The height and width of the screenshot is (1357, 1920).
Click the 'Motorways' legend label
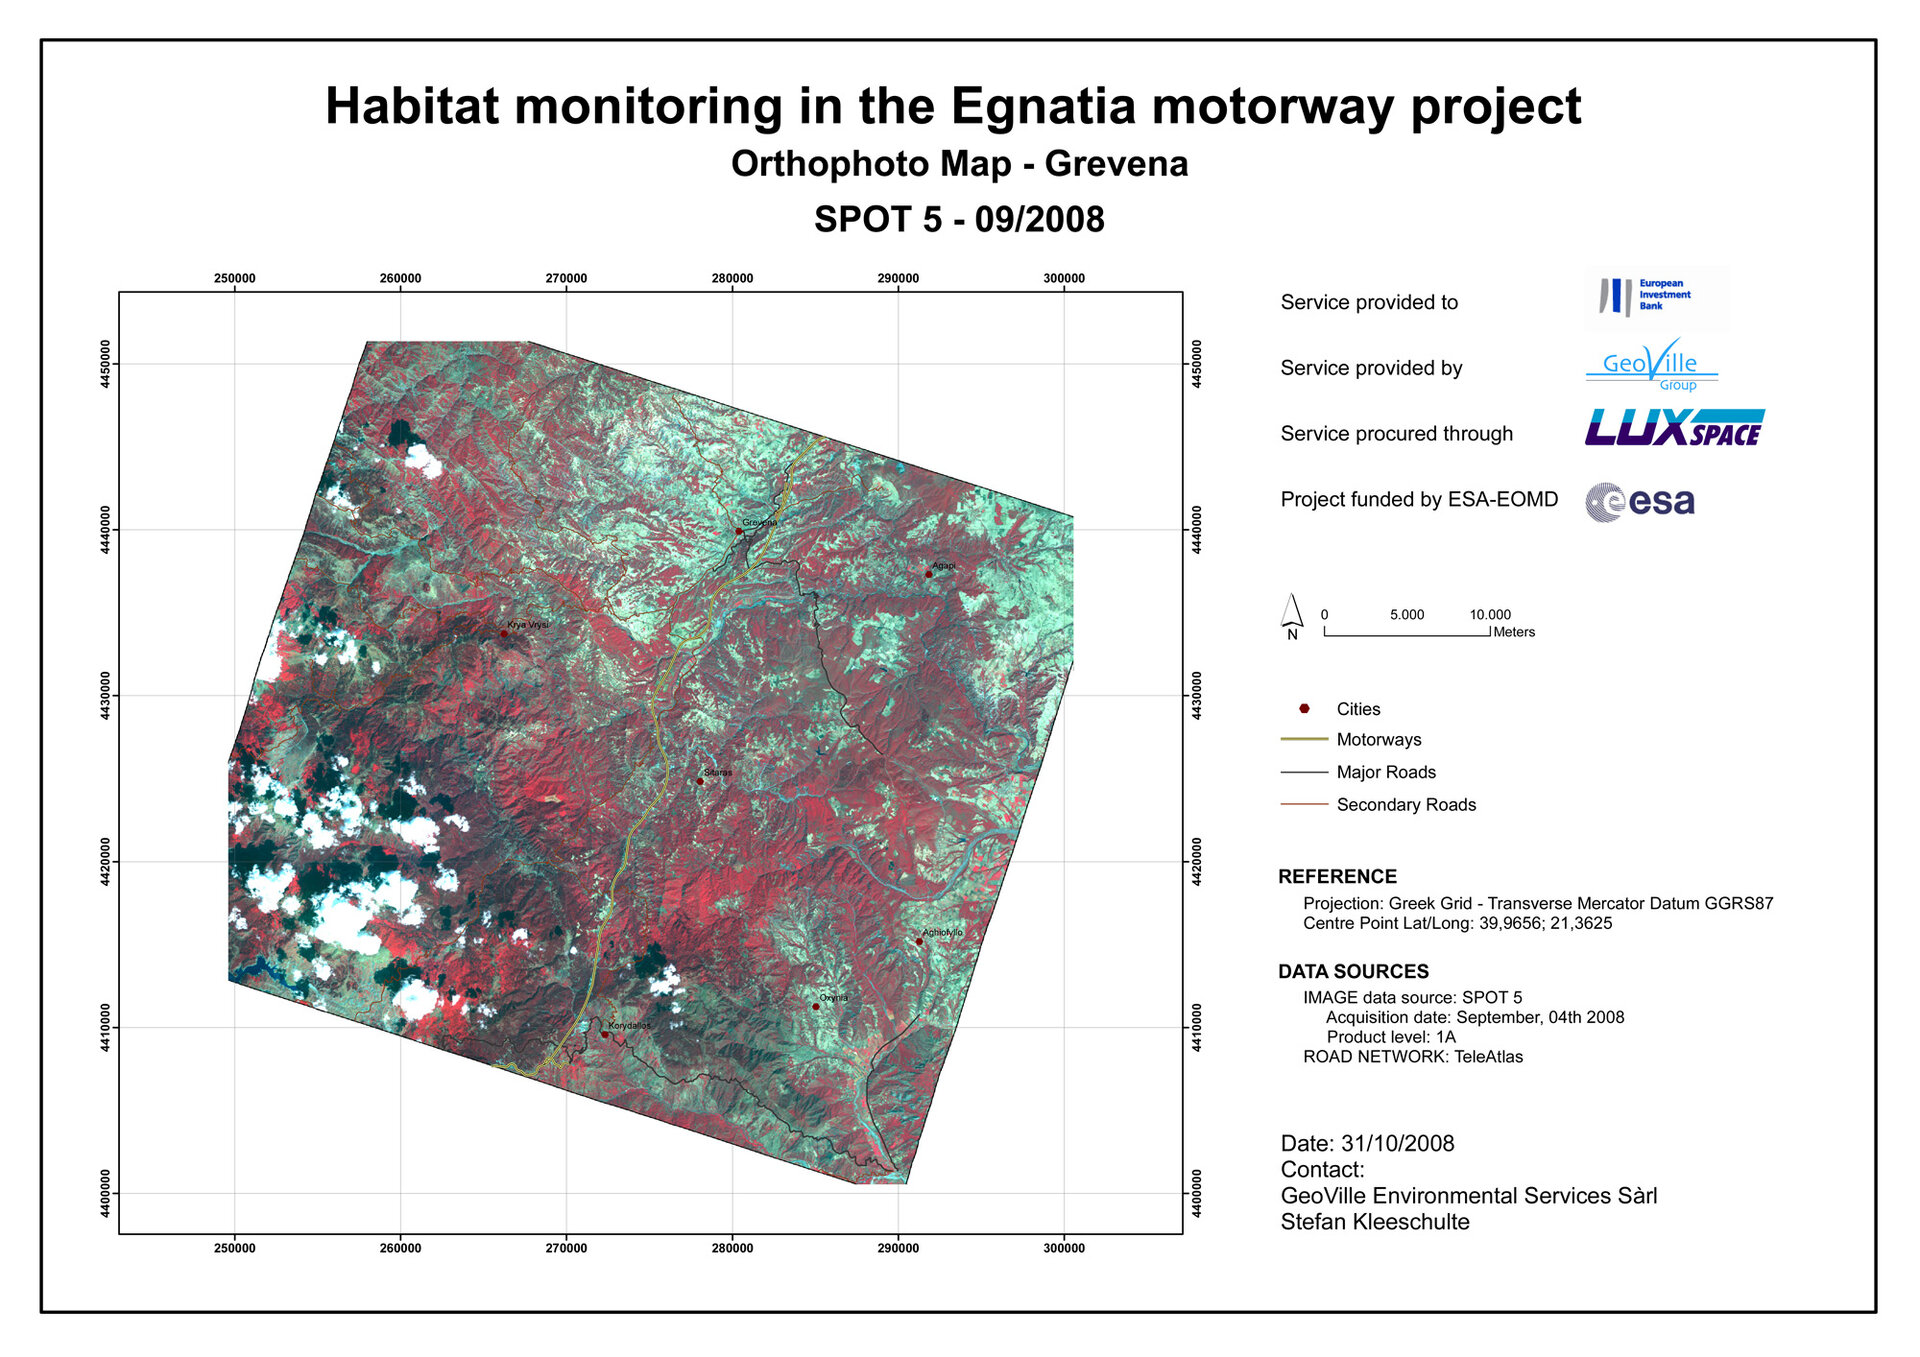point(1379,740)
